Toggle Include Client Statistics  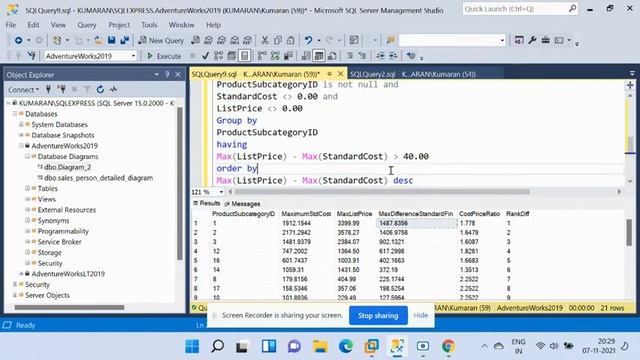click(x=288, y=56)
